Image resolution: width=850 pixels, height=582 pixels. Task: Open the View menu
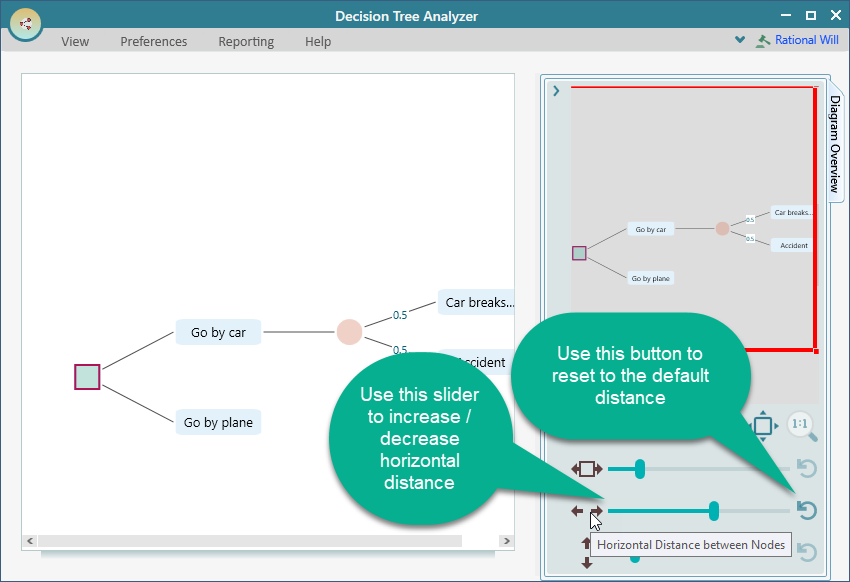(x=75, y=42)
